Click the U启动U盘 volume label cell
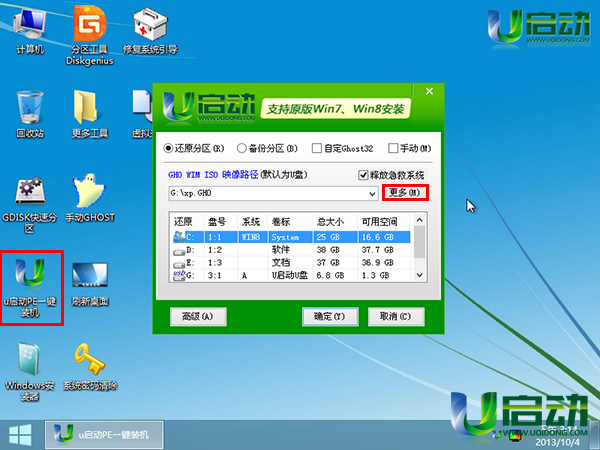600x450 pixels. [x=290, y=275]
